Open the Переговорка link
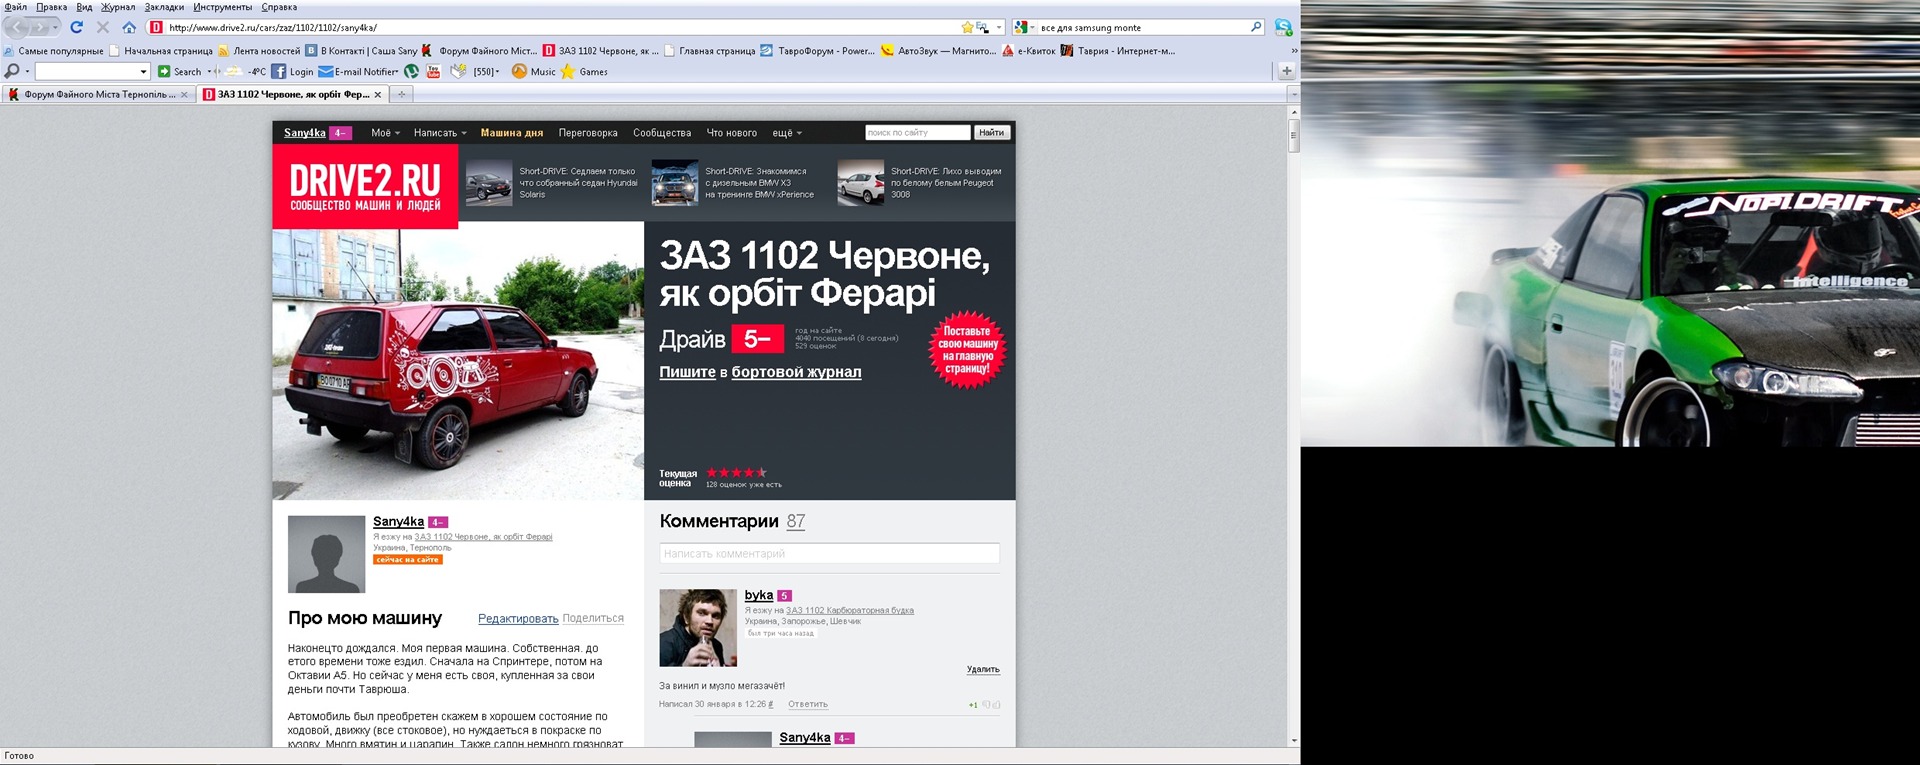Screen dimensions: 1920x765 (588, 133)
